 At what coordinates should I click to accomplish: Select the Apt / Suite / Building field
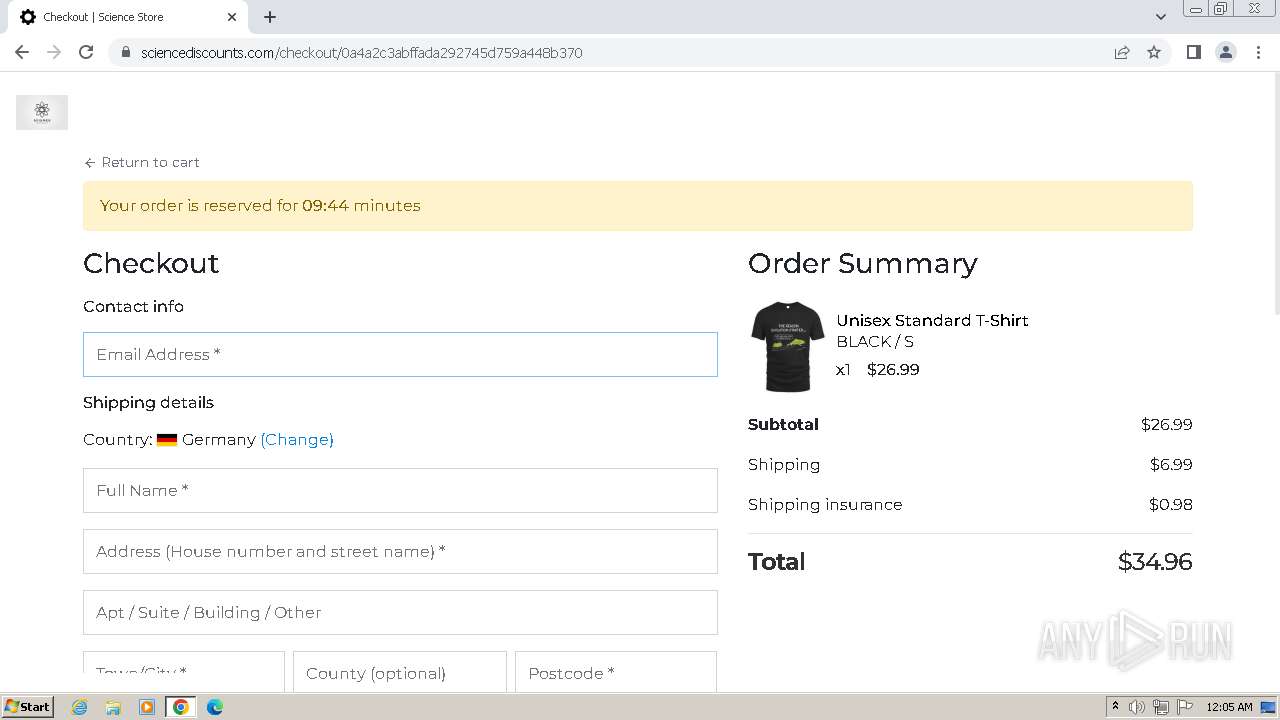[x=400, y=612]
